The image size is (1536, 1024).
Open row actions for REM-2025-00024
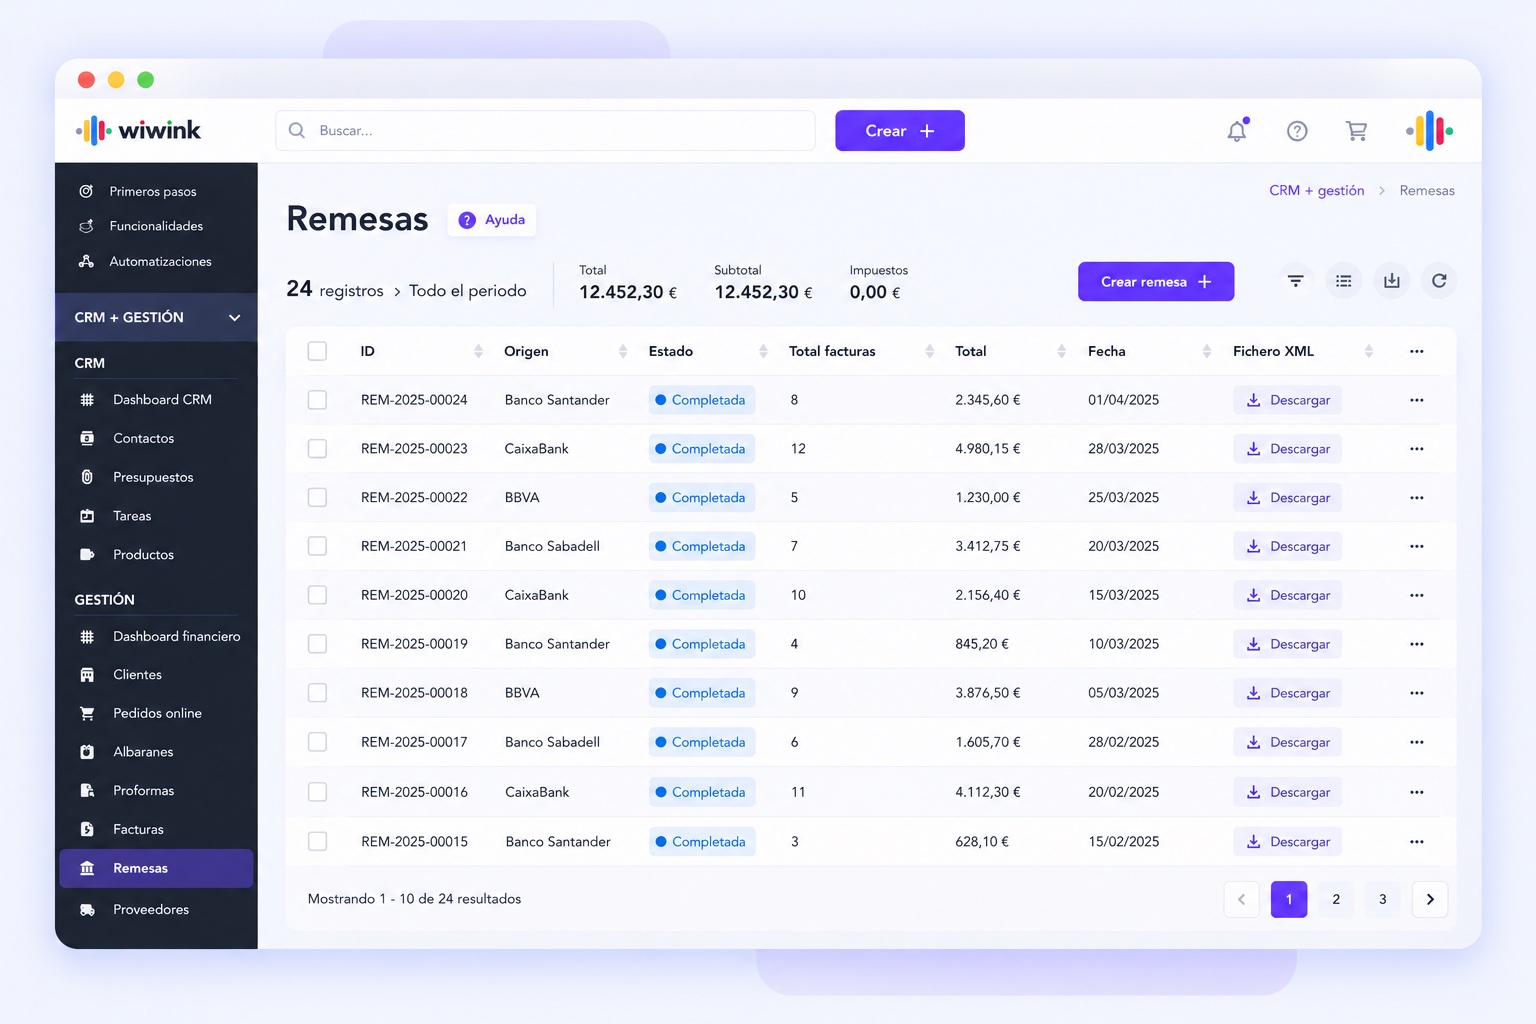[x=1417, y=400]
